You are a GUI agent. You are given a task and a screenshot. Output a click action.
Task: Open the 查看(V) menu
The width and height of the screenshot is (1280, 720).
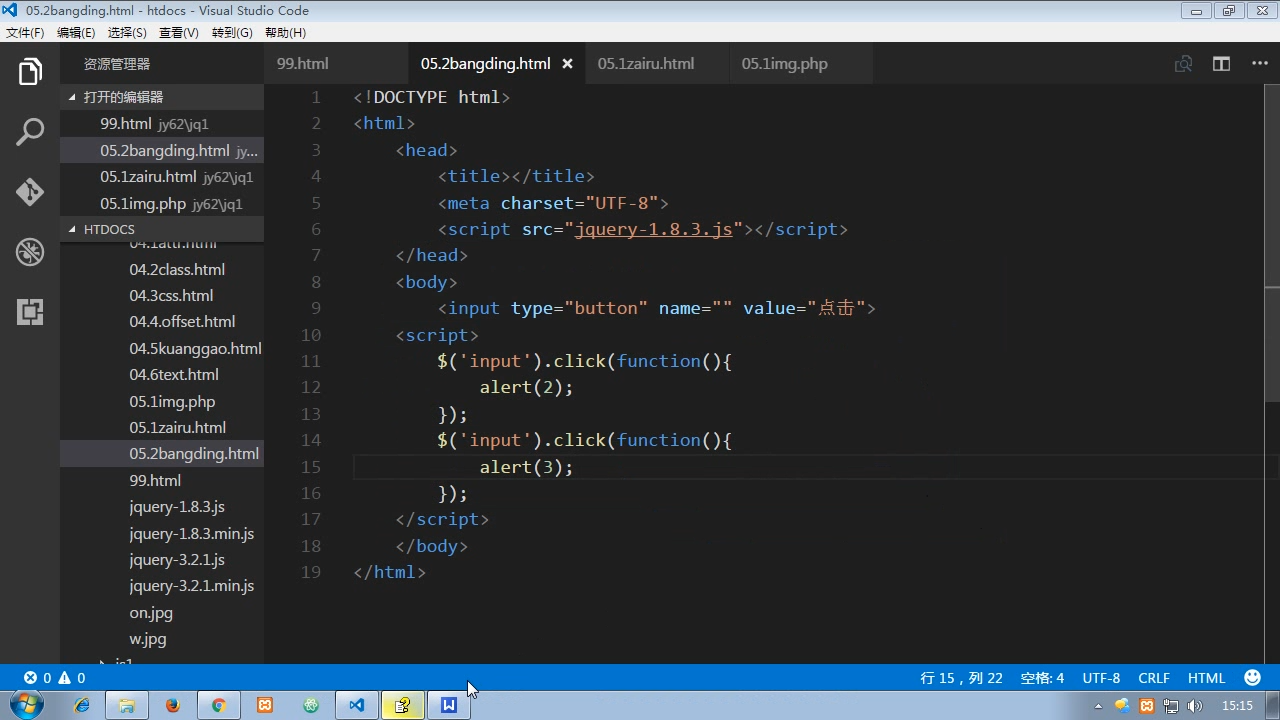click(x=179, y=32)
